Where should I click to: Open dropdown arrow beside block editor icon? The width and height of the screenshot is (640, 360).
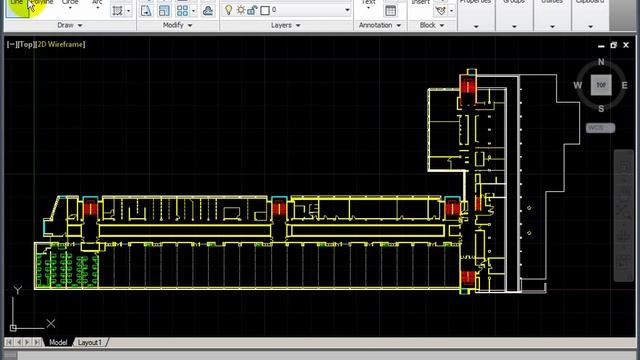pos(451,11)
